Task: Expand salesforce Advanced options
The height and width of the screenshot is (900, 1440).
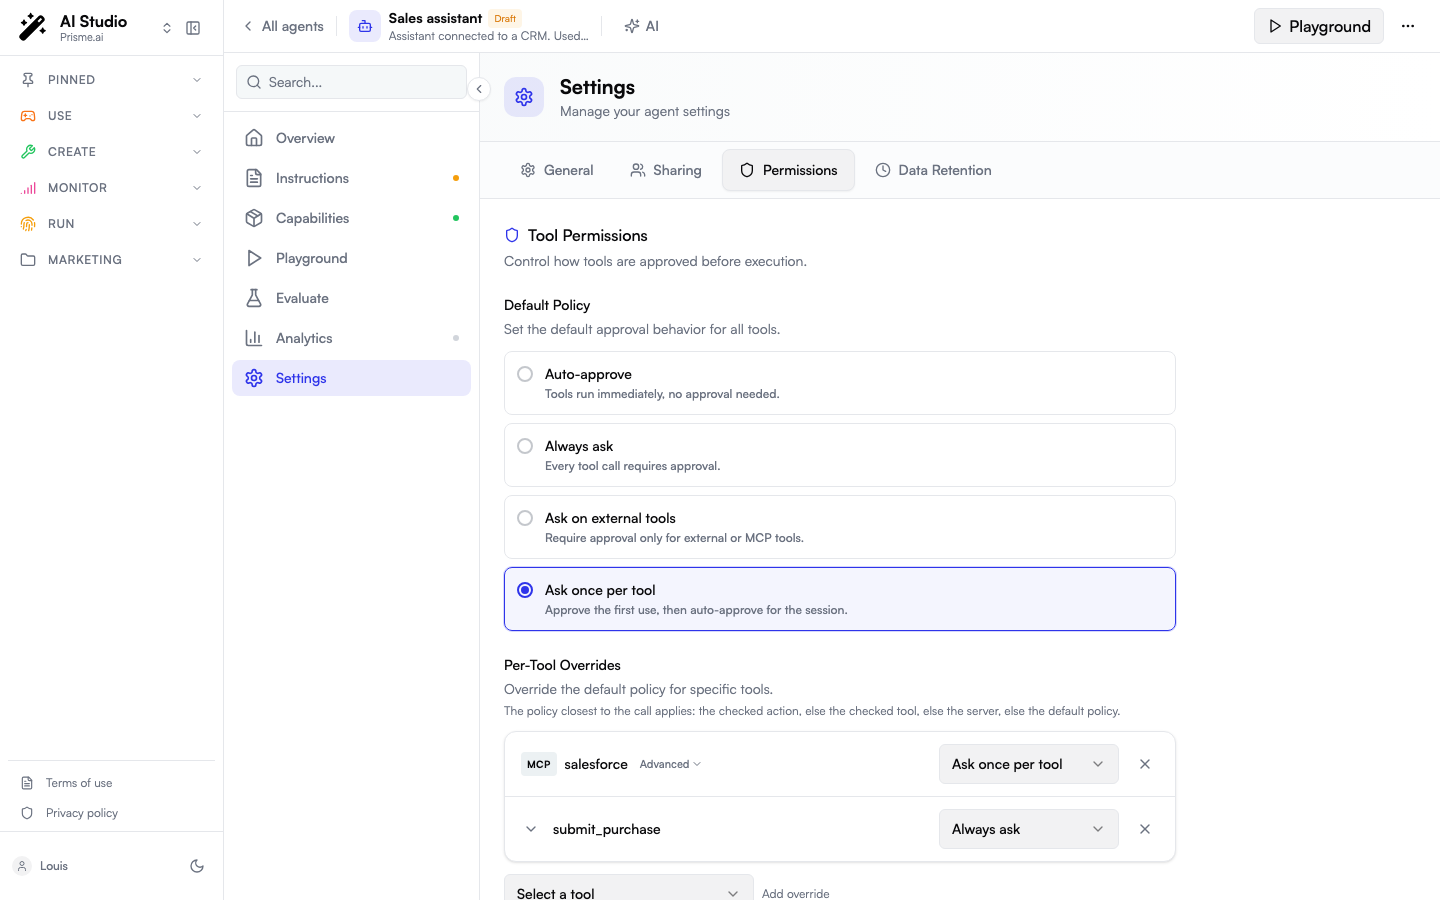Action: (x=670, y=764)
